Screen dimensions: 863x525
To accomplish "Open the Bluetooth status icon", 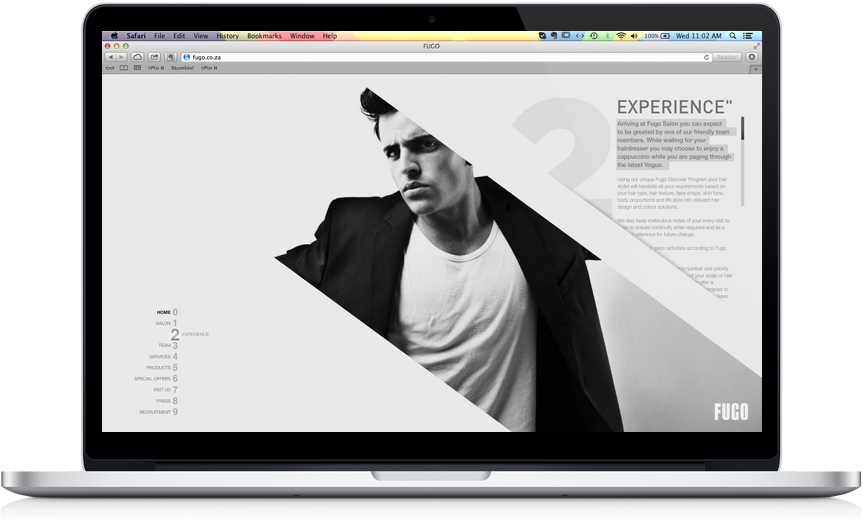I will pyautogui.click(x=608, y=36).
